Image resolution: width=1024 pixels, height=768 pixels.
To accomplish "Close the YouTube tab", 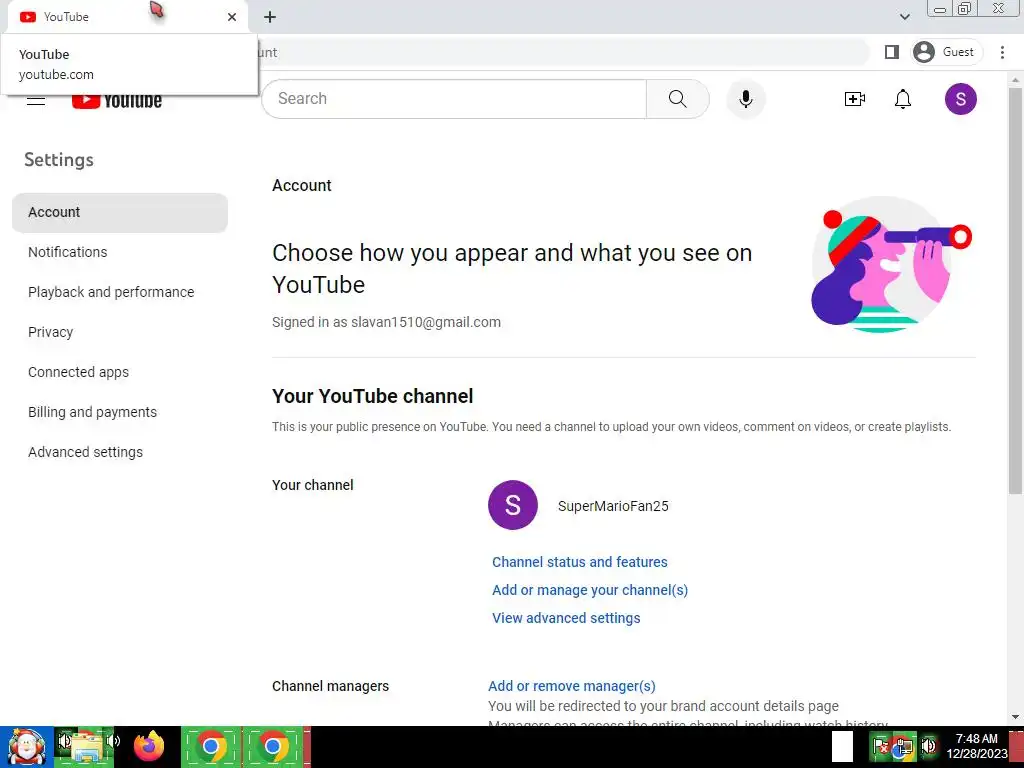I will click(232, 17).
